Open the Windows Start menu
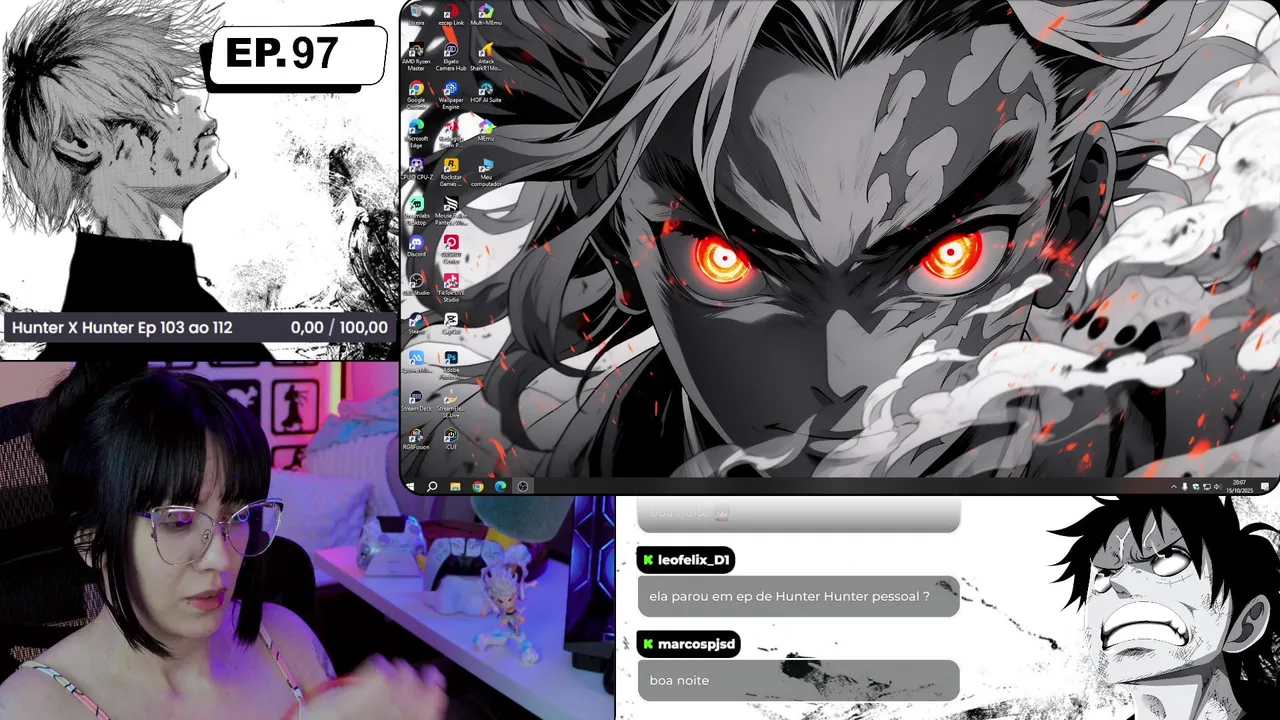The width and height of the screenshot is (1280, 720). click(x=410, y=486)
